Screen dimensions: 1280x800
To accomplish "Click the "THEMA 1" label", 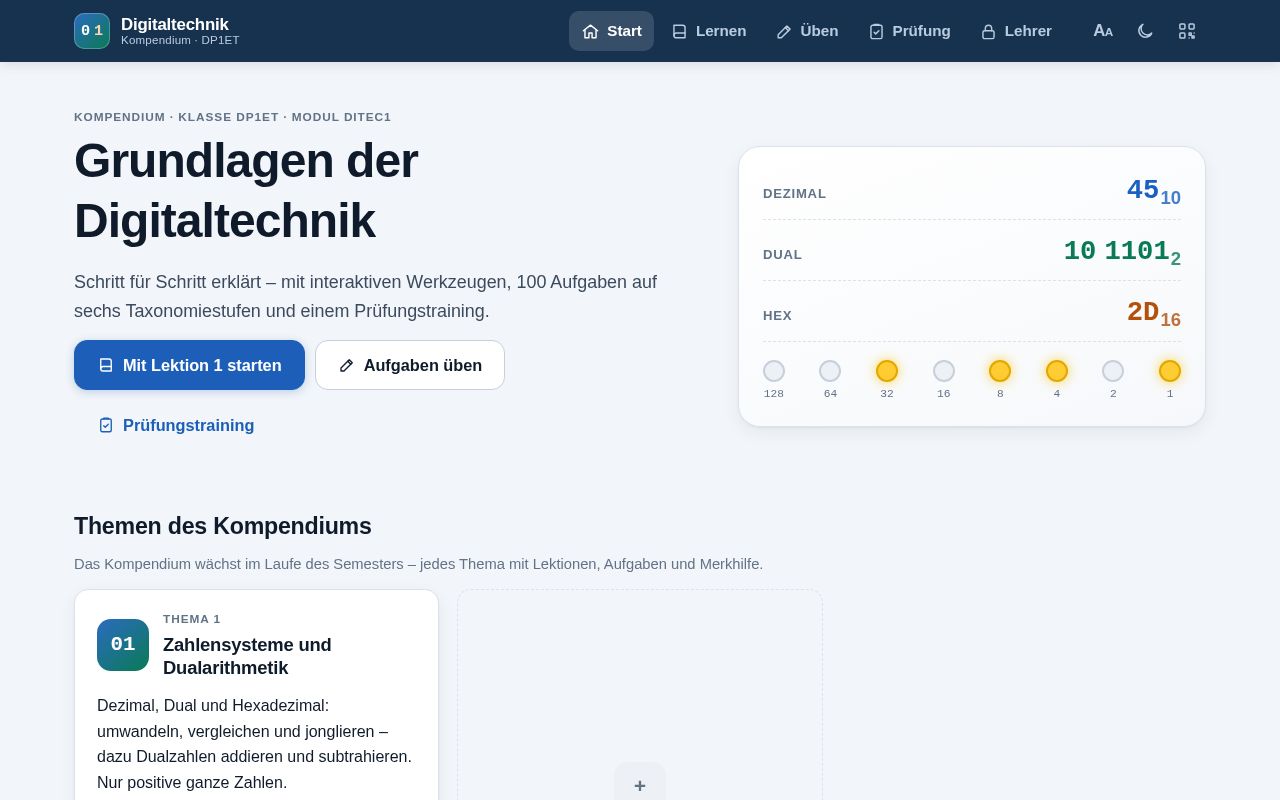I will coord(192,619).
